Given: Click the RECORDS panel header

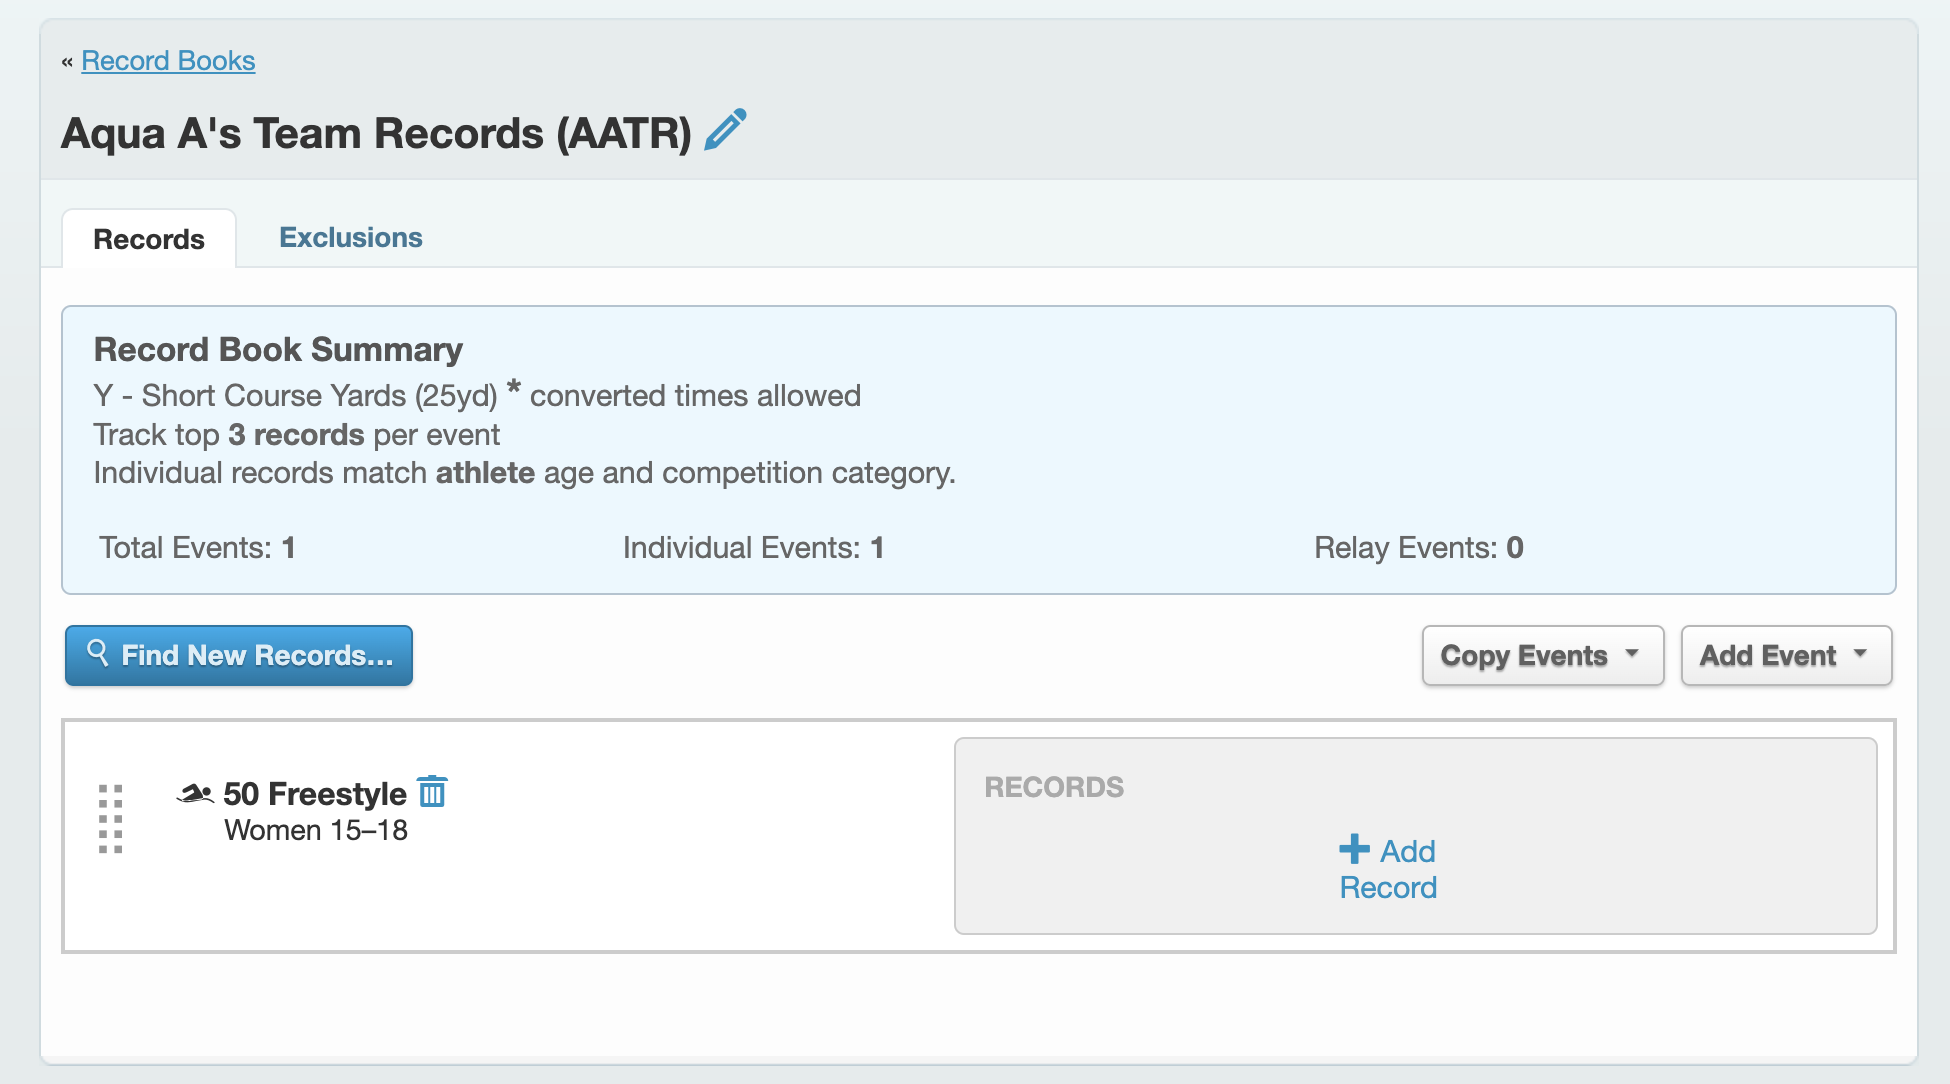Looking at the screenshot, I should pyautogui.click(x=1054, y=788).
